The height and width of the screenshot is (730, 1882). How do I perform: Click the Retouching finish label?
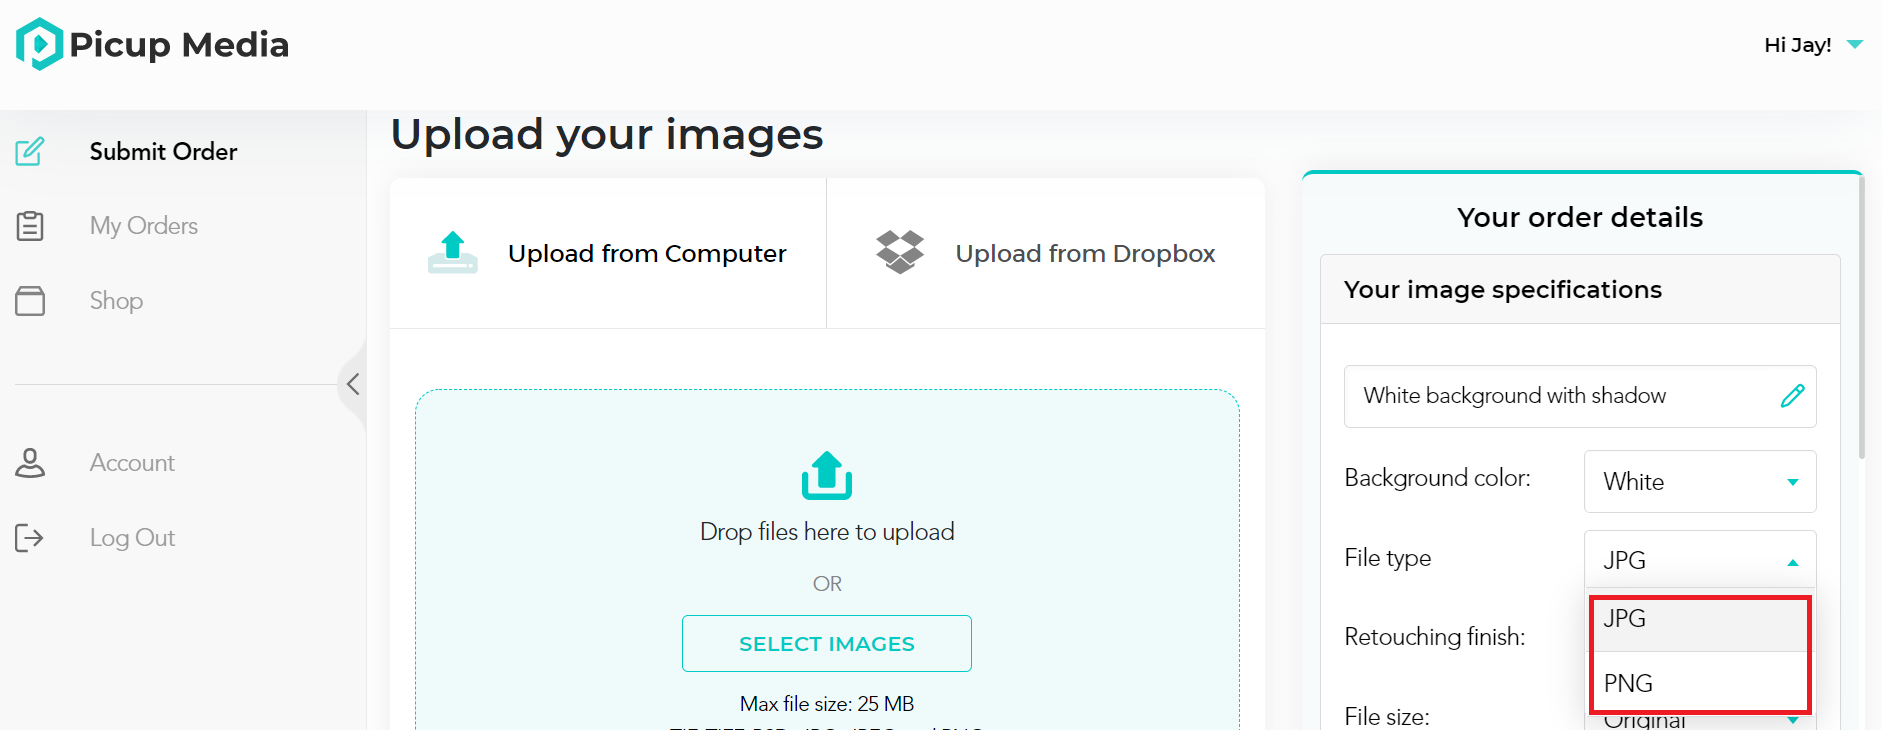point(1435,637)
